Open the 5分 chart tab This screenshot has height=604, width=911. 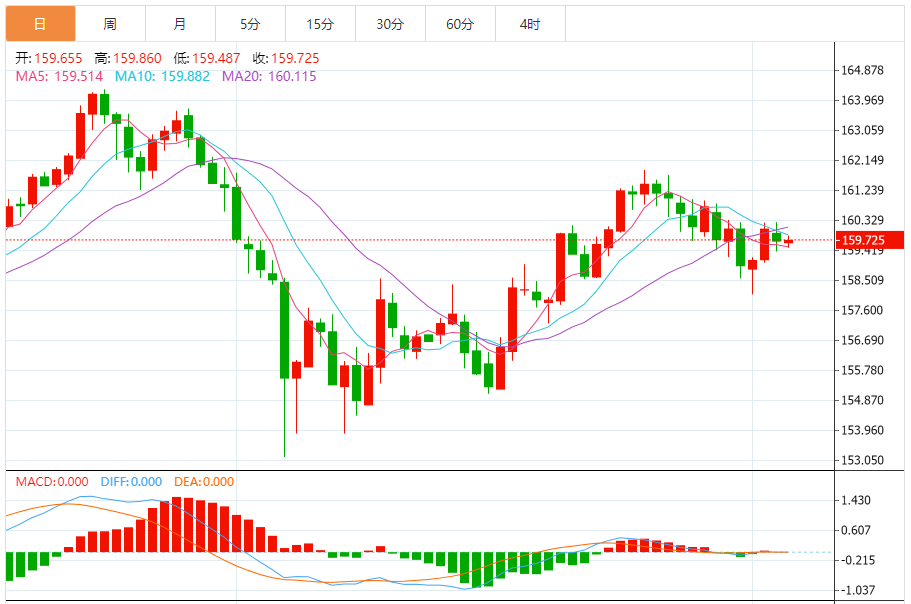pyautogui.click(x=250, y=24)
